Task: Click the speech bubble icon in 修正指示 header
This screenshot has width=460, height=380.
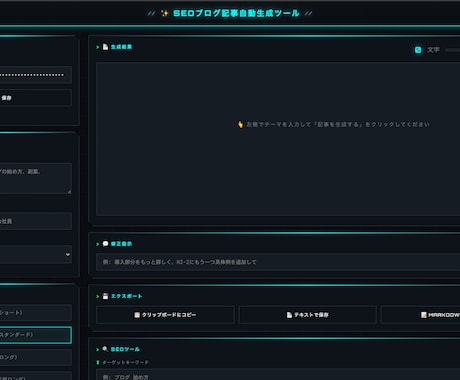Action: pyautogui.click(x=105, y=244)
